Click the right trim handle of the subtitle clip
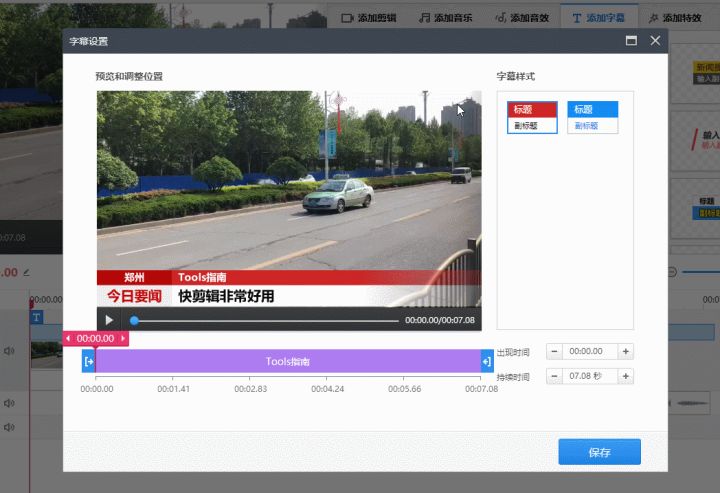This screenshot has height=493, width=720. 487,361
